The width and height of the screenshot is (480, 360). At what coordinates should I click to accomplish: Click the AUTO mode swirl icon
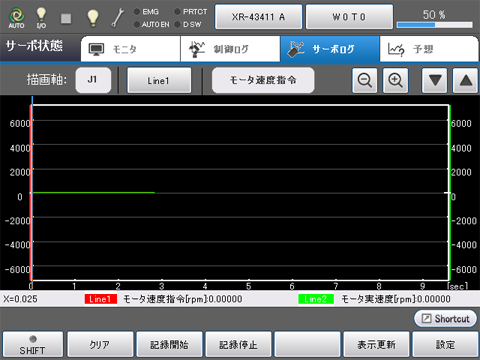pos(17,16)
